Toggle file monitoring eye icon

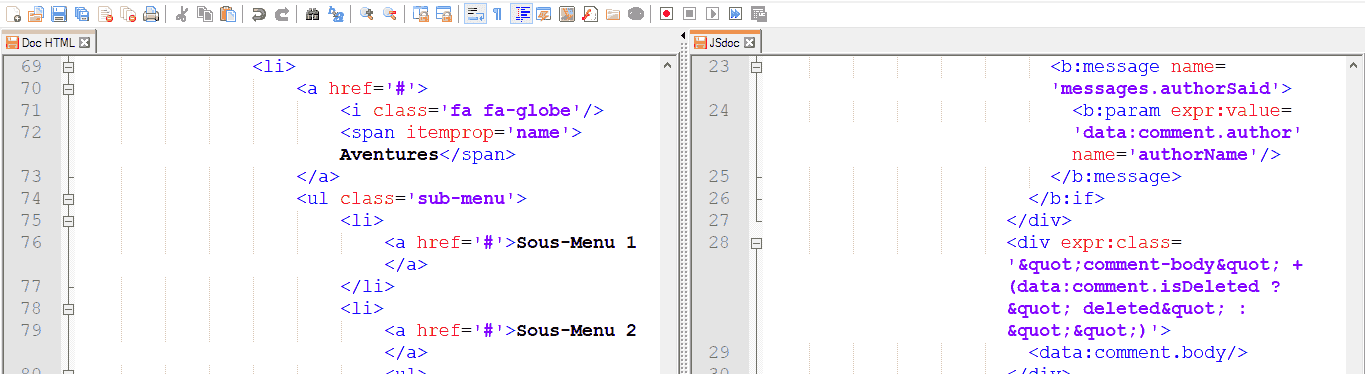pos(636,14)
